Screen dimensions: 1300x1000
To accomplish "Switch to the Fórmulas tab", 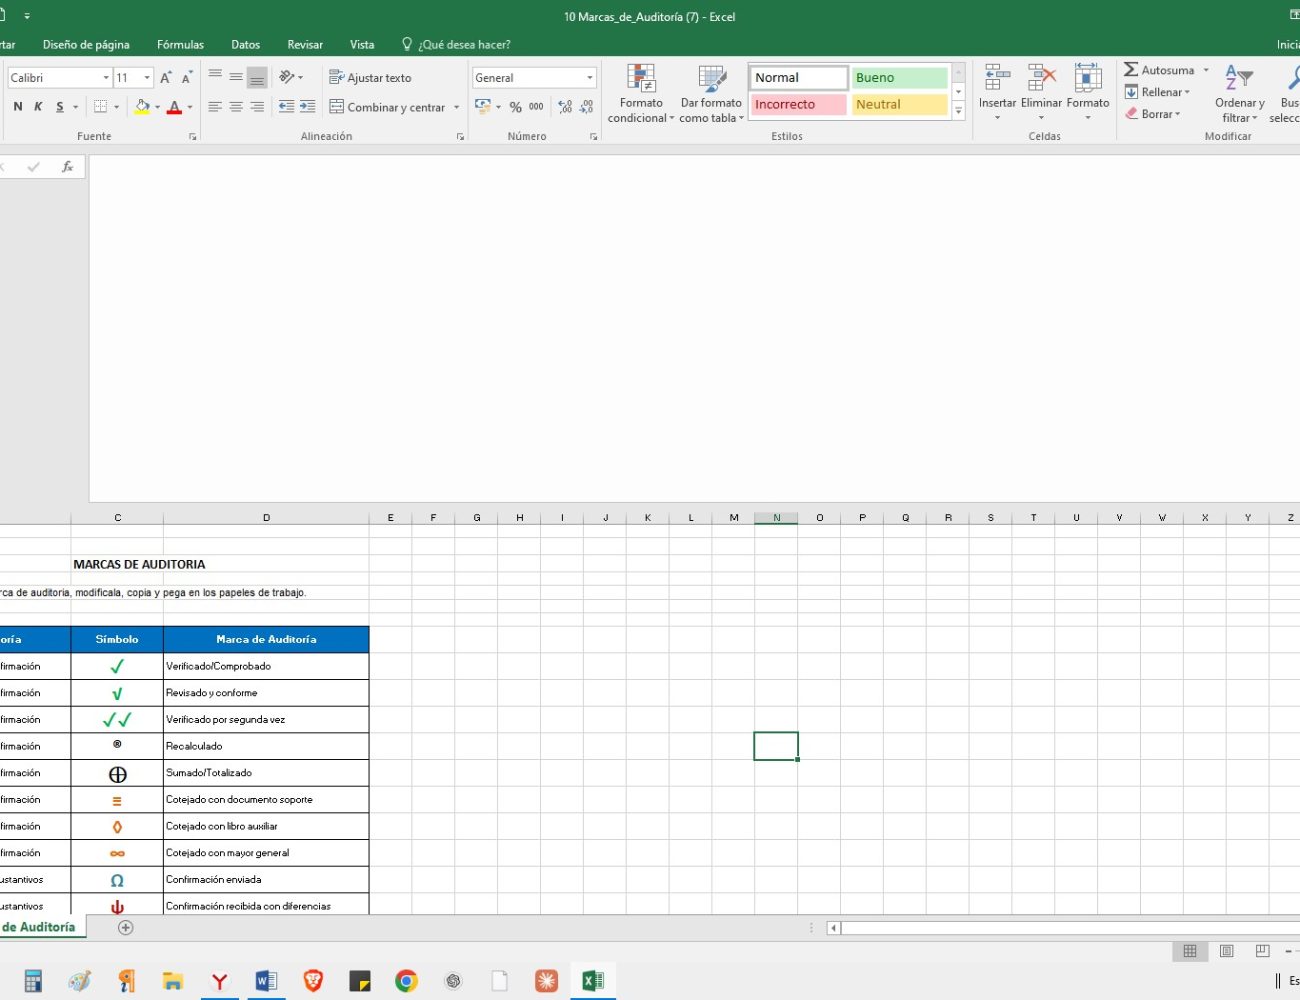I will point(180,44).
